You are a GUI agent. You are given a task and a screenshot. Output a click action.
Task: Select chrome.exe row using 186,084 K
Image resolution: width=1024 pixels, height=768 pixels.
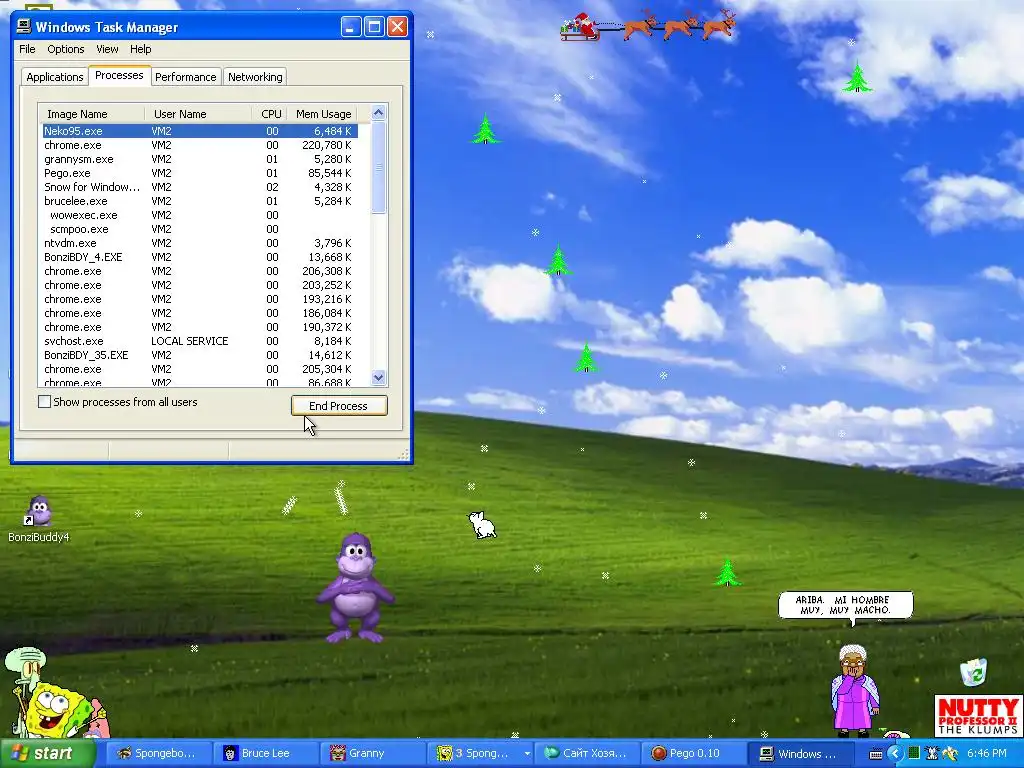(200, 313)
